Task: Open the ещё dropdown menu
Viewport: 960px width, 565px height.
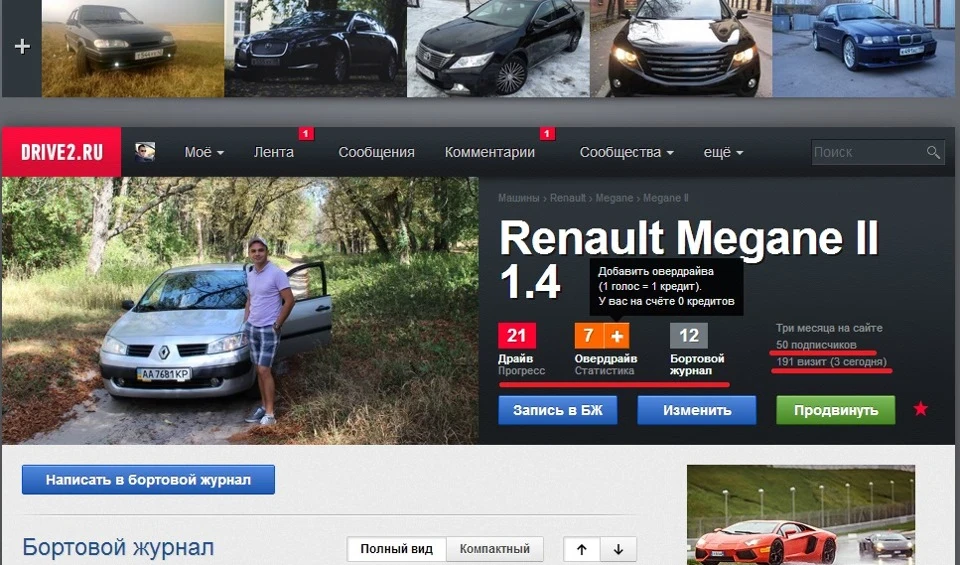Action: point(723,152)
